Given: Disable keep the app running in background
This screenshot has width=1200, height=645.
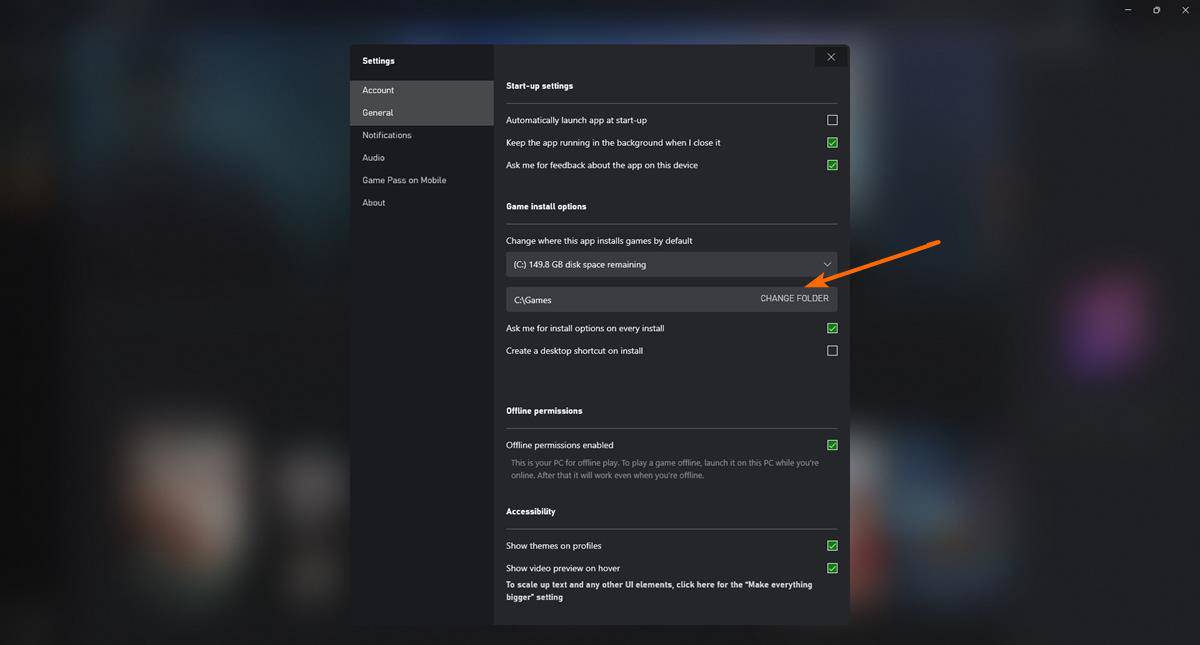Looking at the screenshot, I should [831, 142].
